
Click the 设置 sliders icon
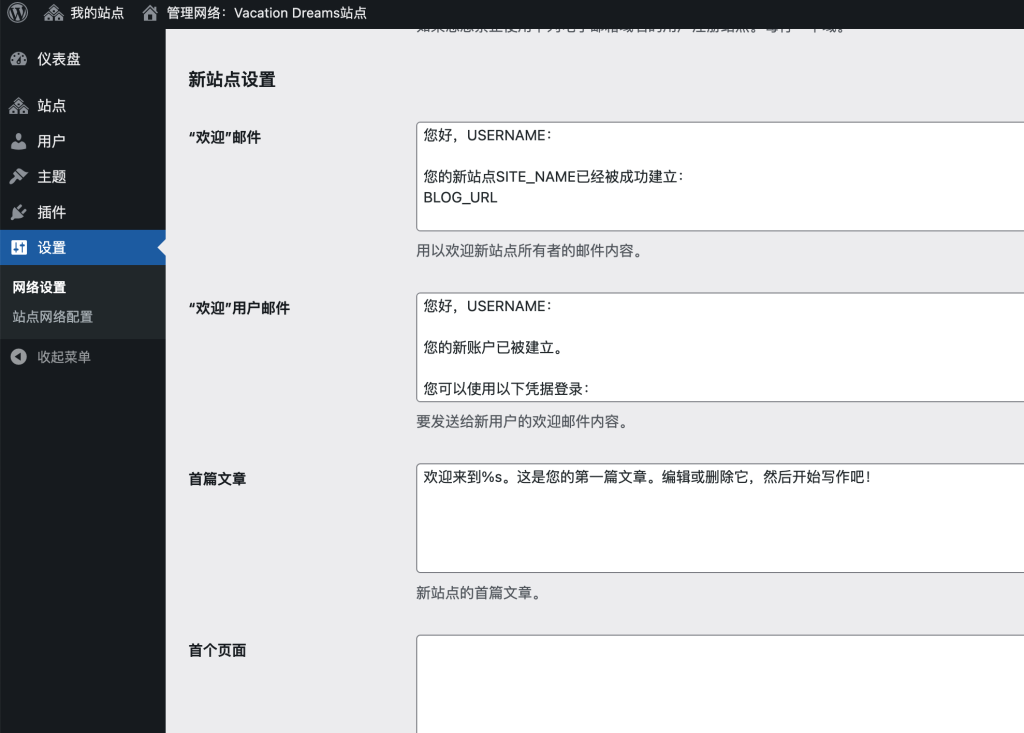[x=19, y=248]
